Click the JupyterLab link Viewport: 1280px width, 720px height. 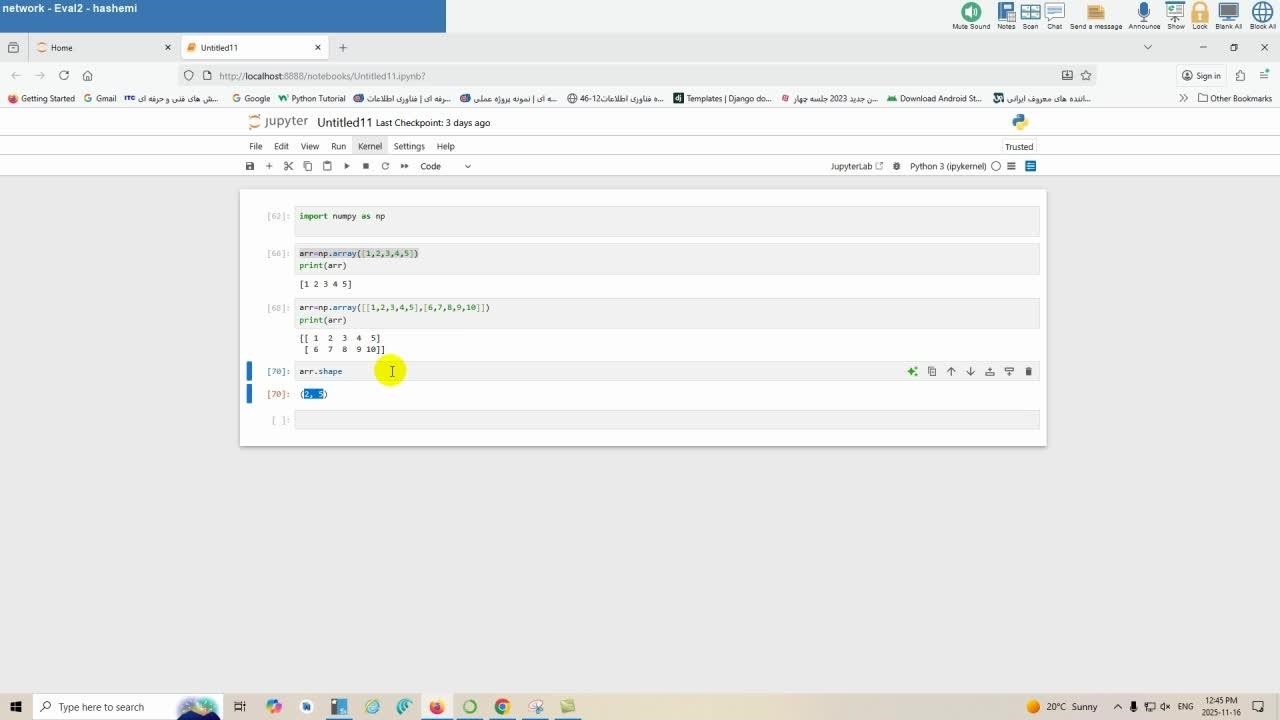pos(856,166)
